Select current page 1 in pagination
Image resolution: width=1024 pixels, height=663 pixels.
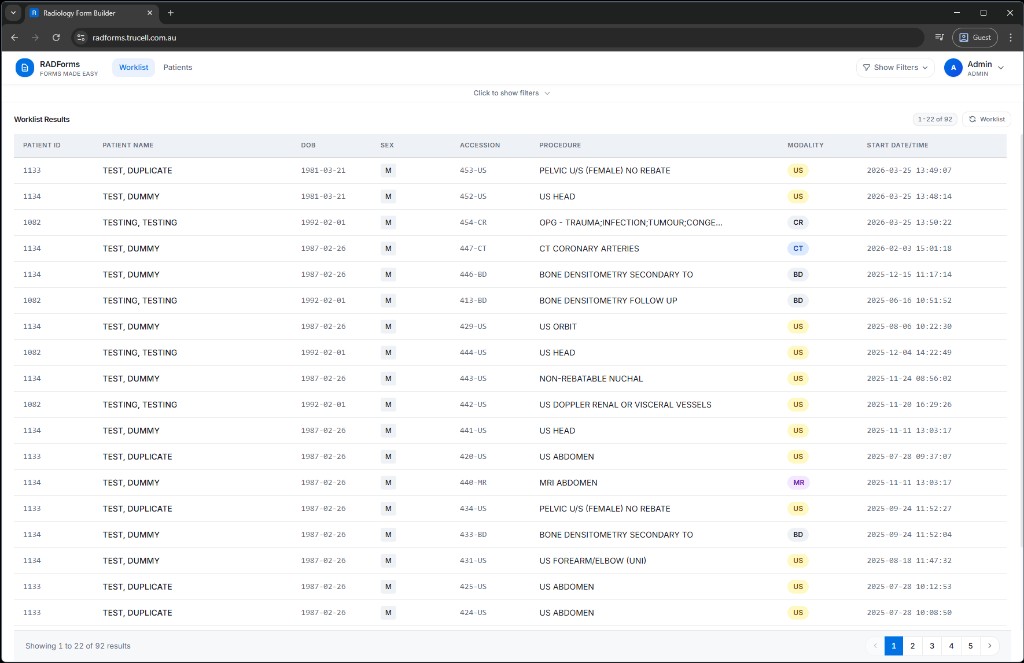pos(893,646)
